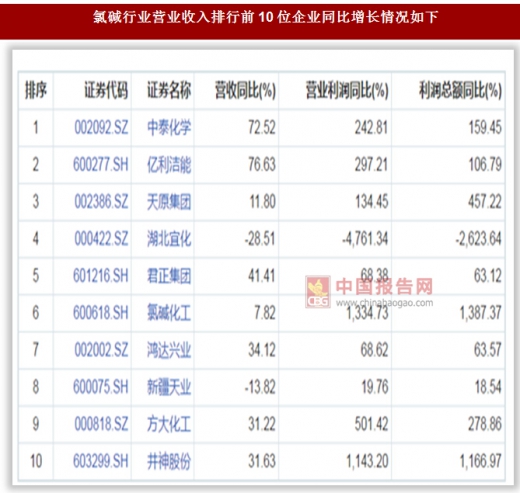
Task: Click the 君正集团 company name link
Action: [x=169, y=276]
